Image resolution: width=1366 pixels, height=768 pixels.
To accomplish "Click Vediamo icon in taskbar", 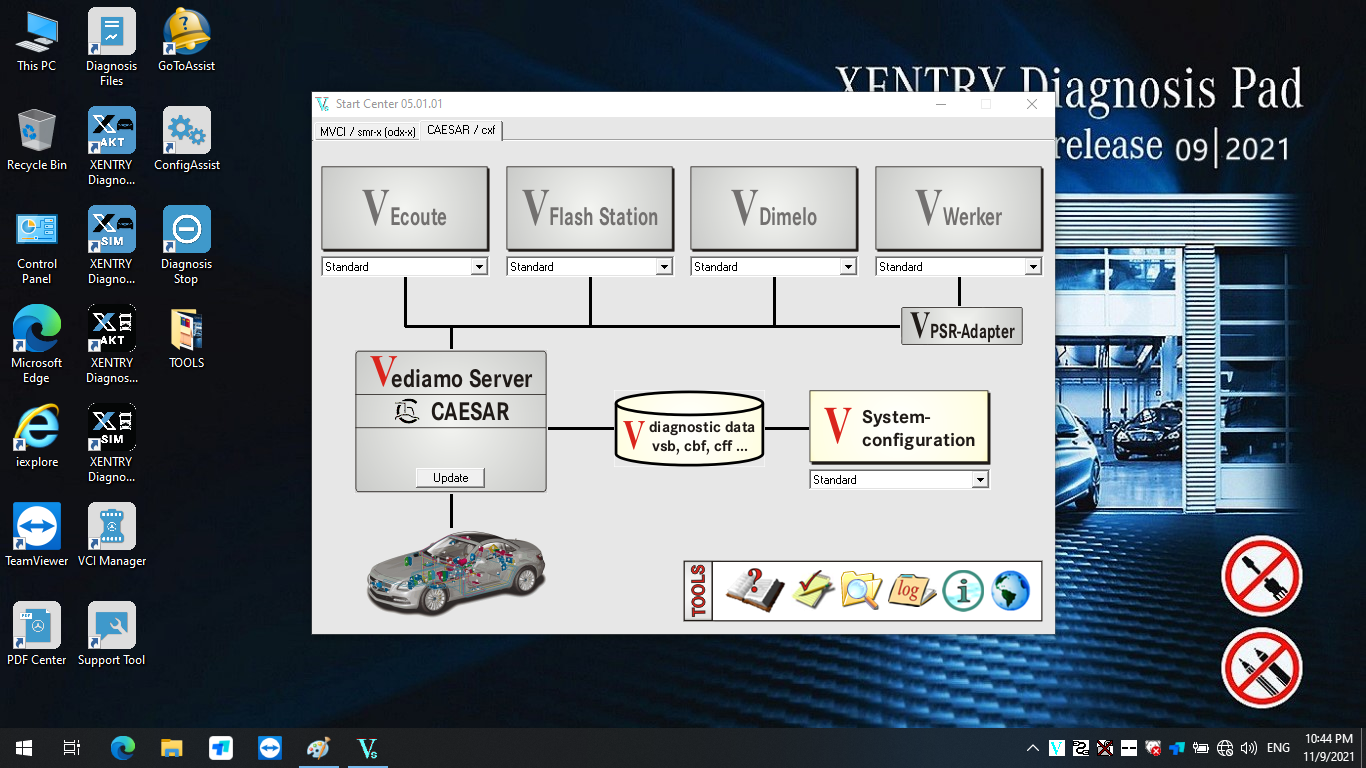I will [x=367, y=748].
